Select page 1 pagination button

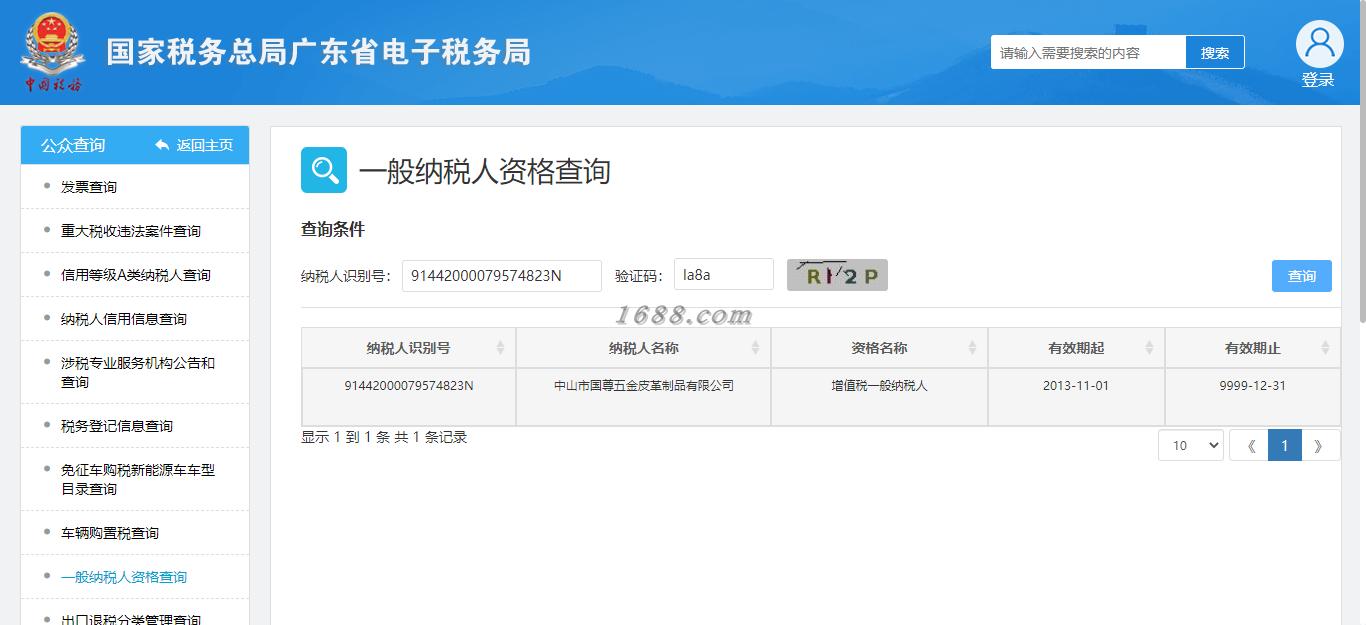click(1285, 446)
